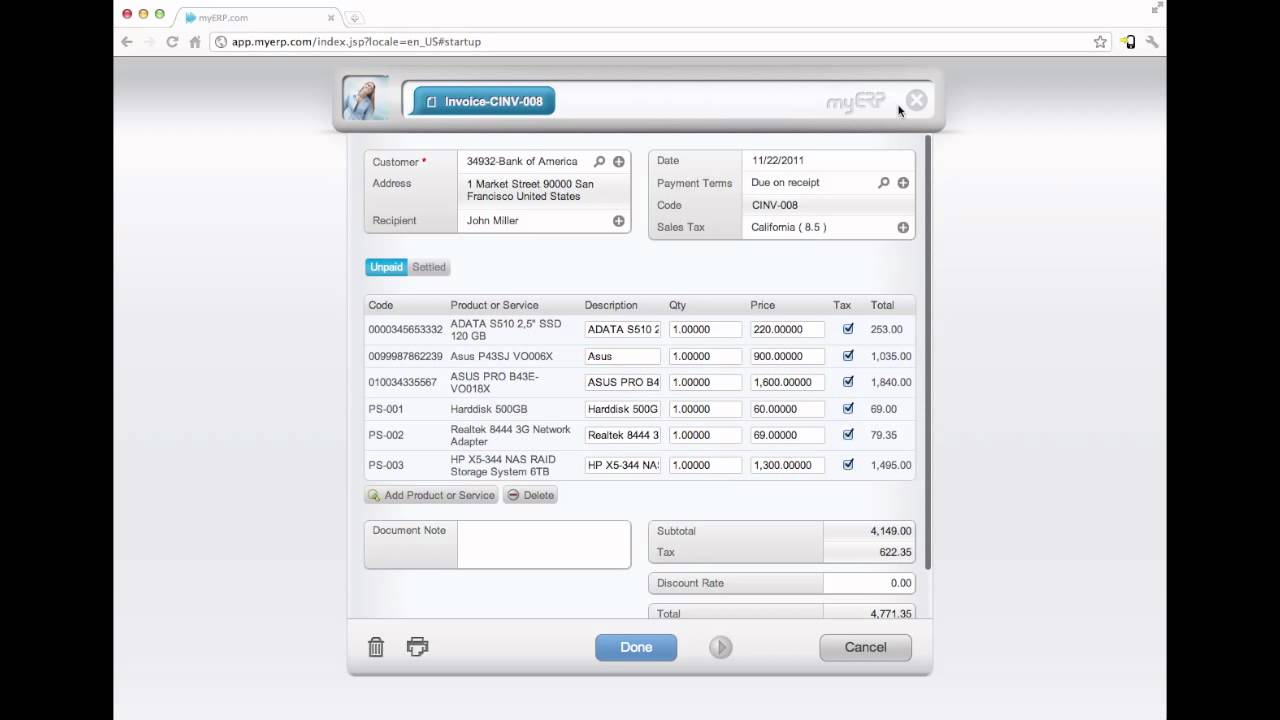Toggle tax for HP X5-344 NAS row
Viewport: 1280px width, 720px height.
click(x=848, y=465)
